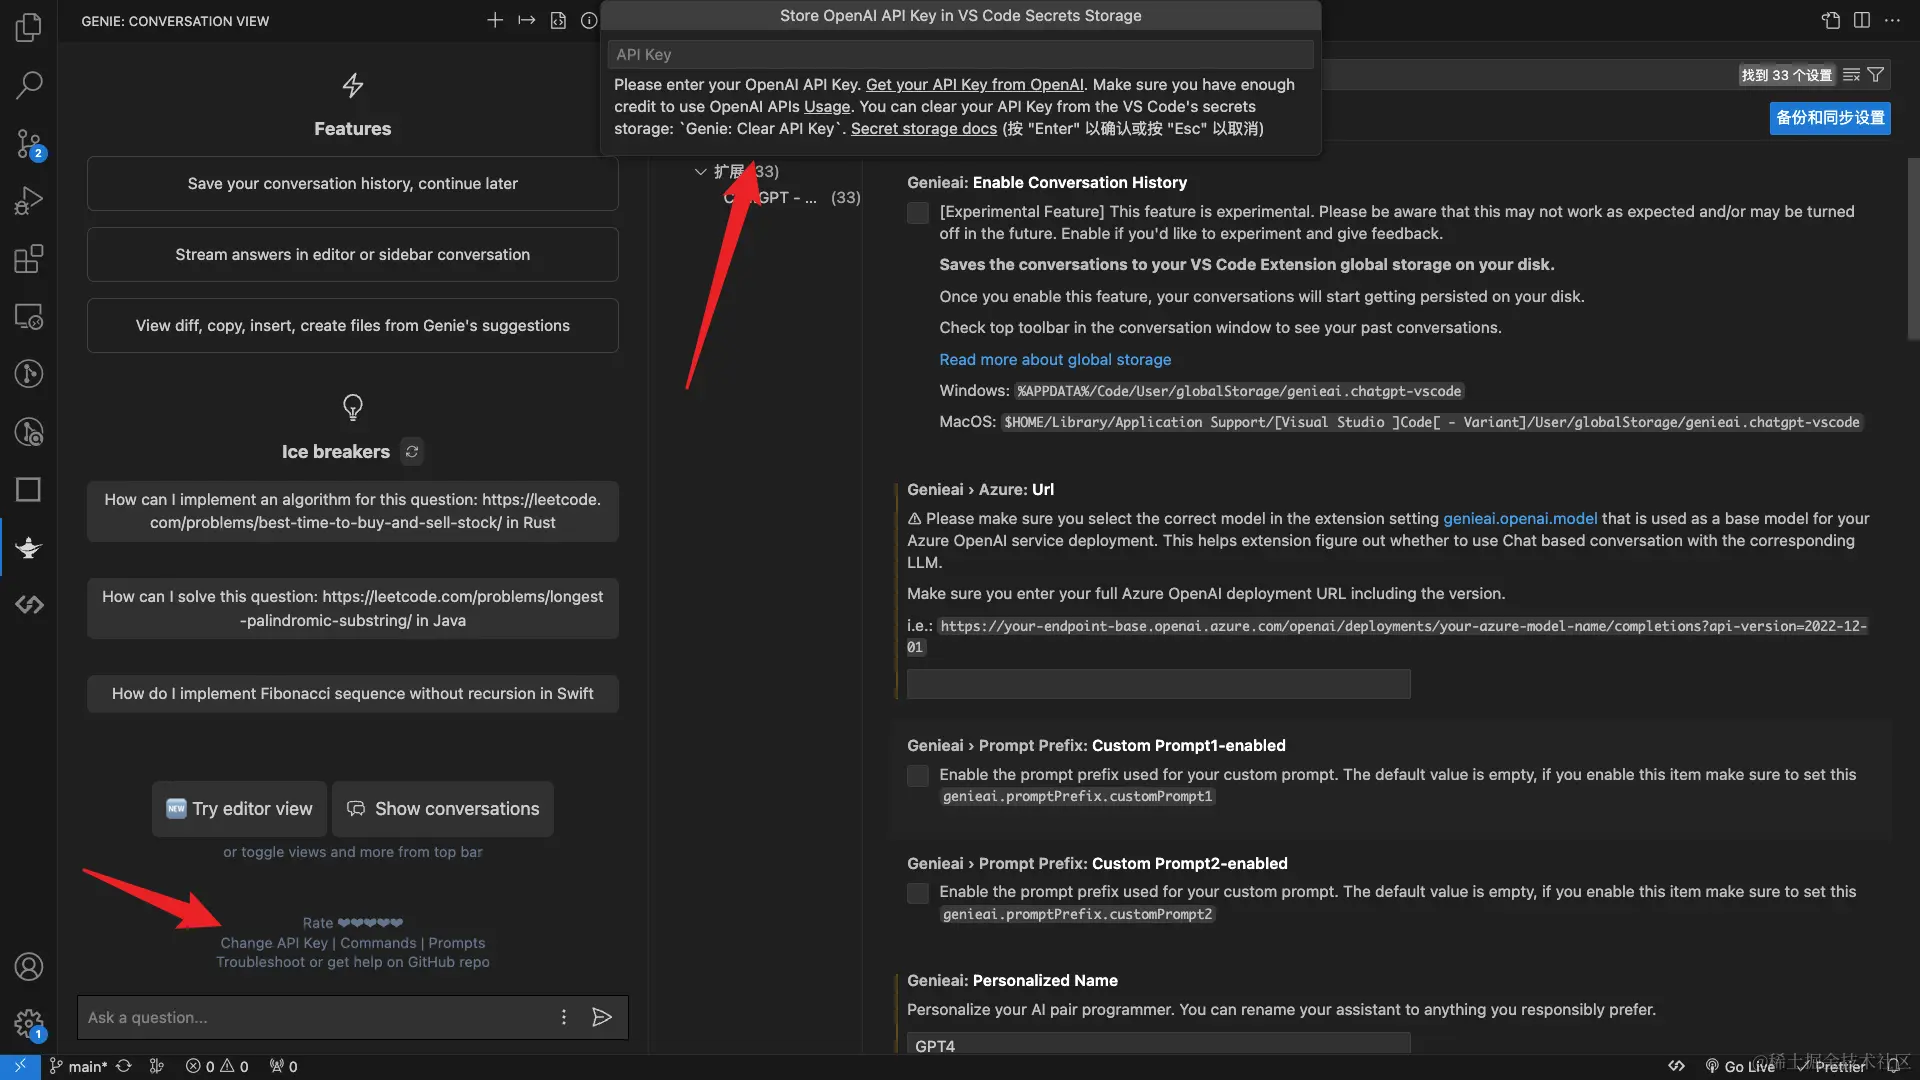Click the export arrow icon in Genie header

coord(527,20)
